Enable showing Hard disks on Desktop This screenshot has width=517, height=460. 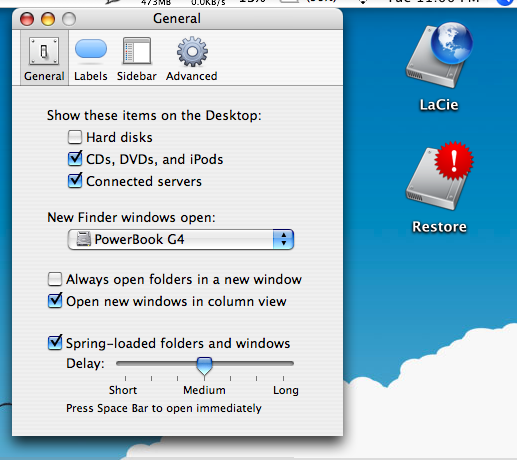[75, 137]
